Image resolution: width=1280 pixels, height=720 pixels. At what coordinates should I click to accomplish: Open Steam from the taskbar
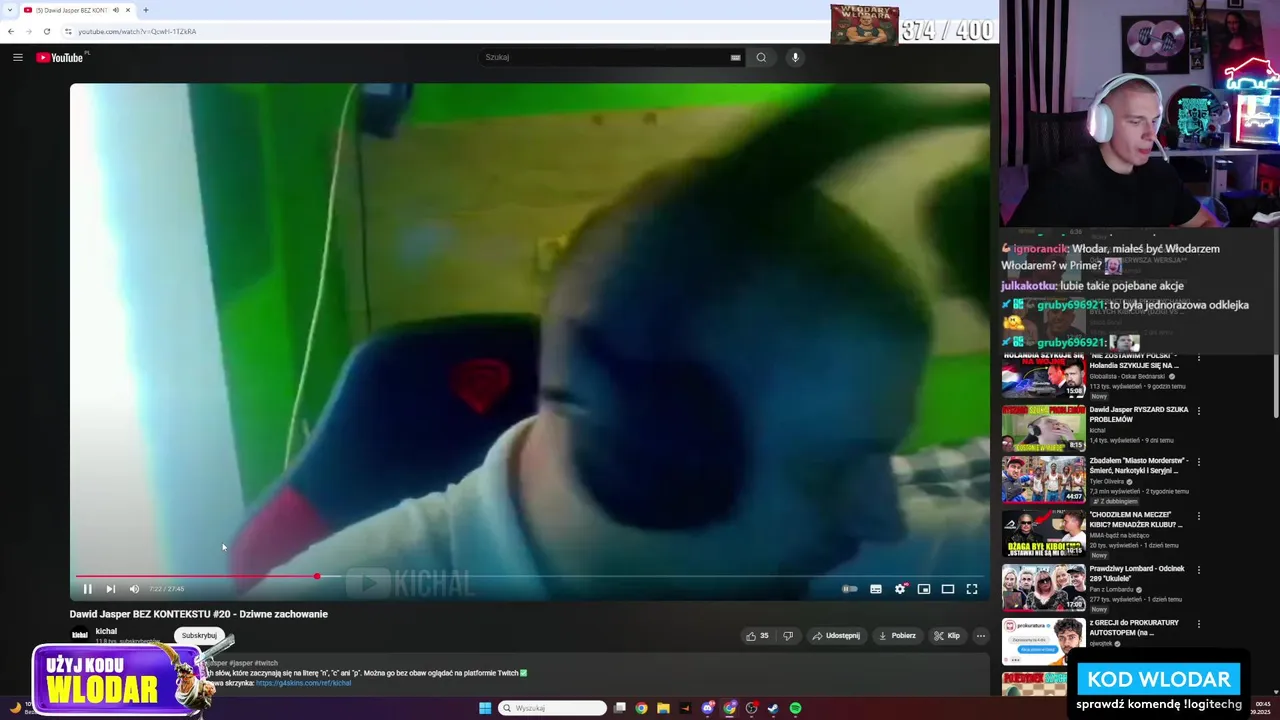[x=773, y=708]
